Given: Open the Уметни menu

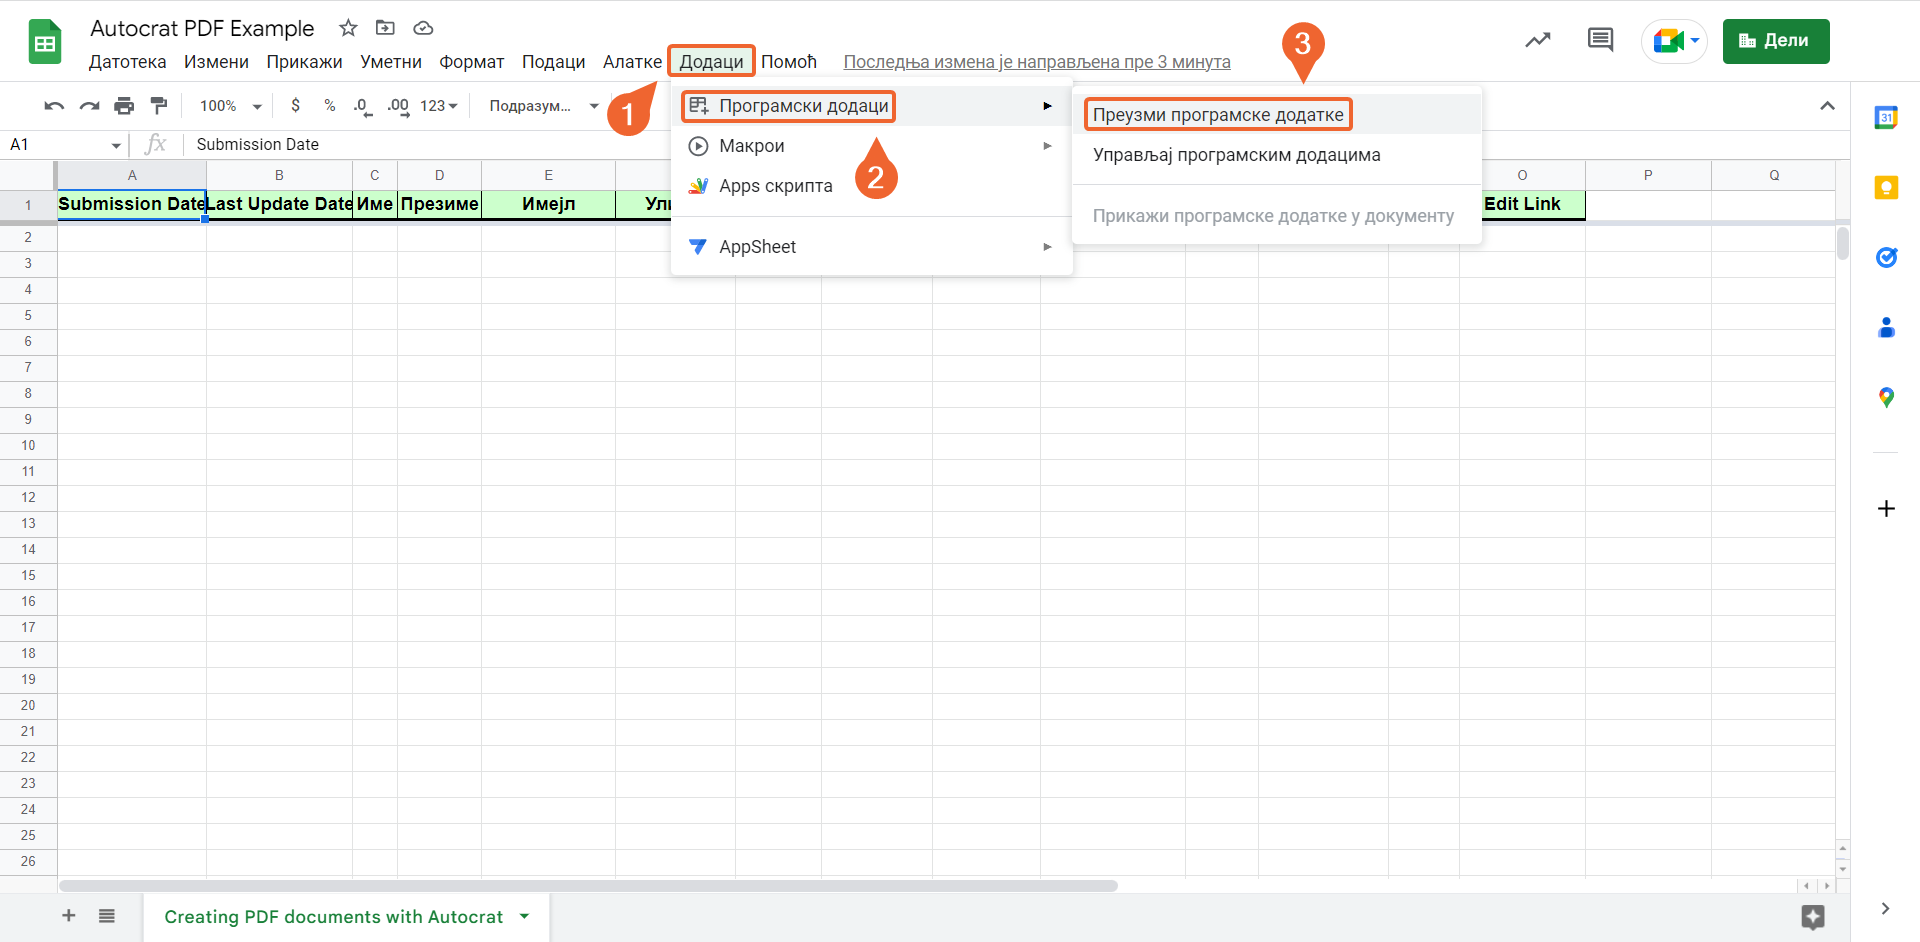Looking at the screenshot, I should point(391,62).
